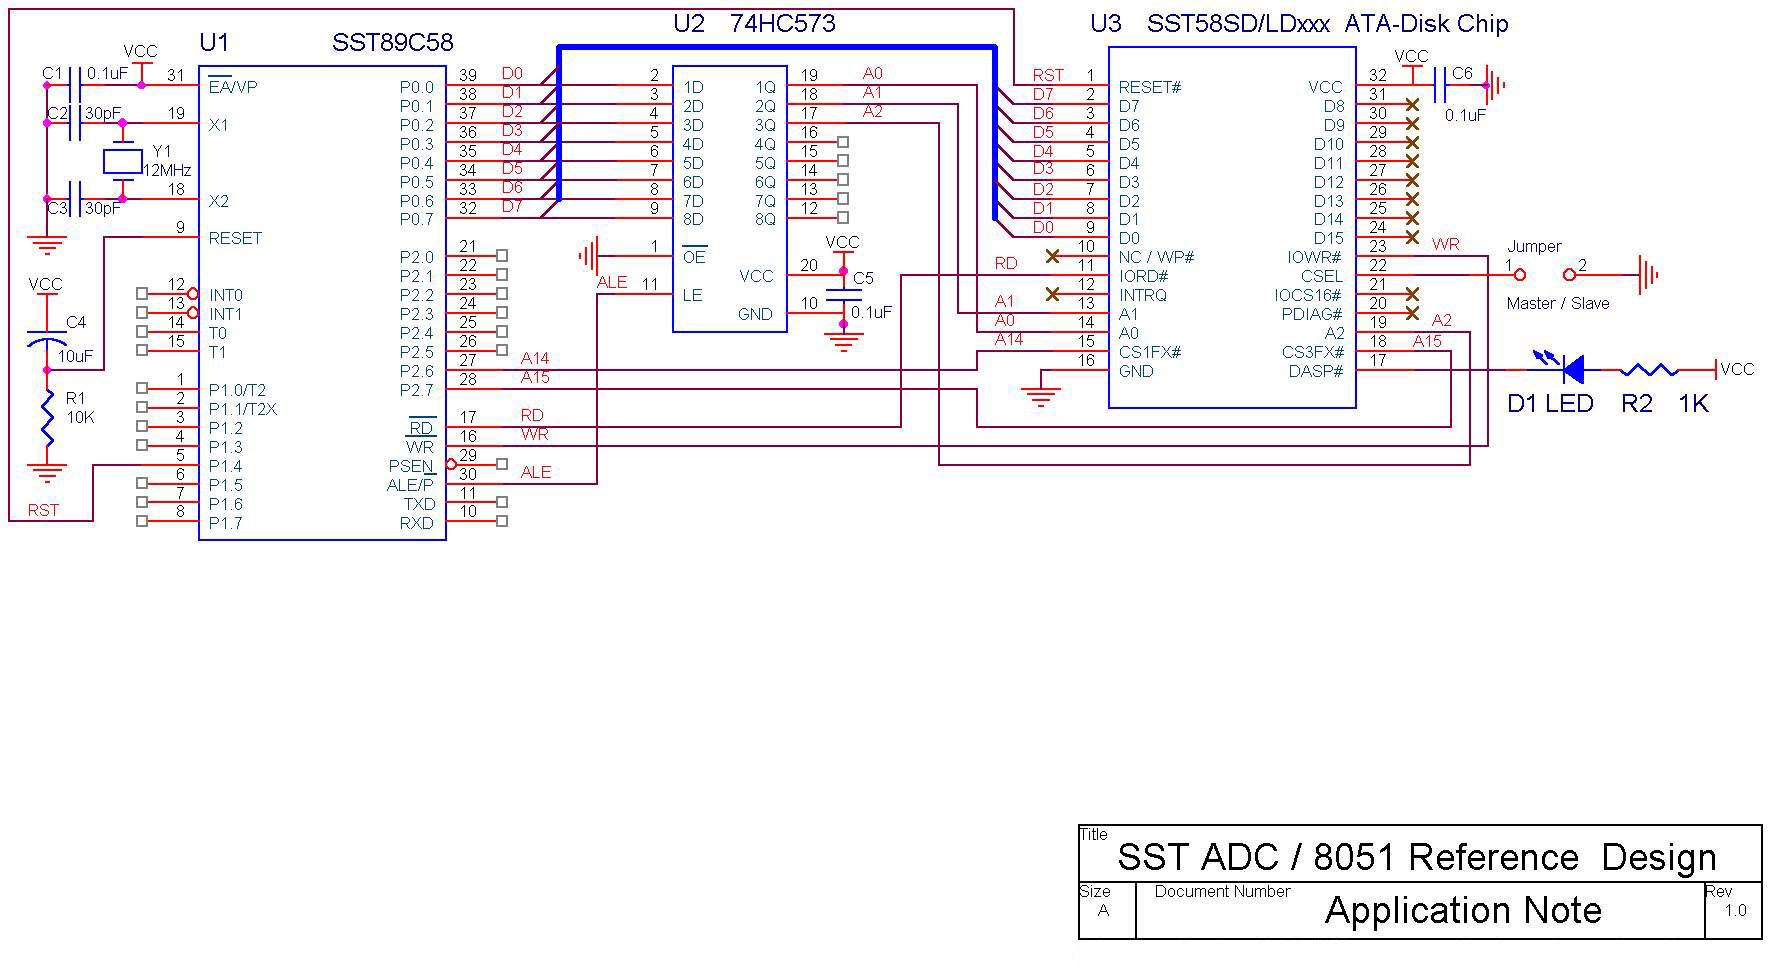The height and width of the screenshot is (967, 1771).
Task: Click the U1 reference designator
Action: tap(214, 43)
